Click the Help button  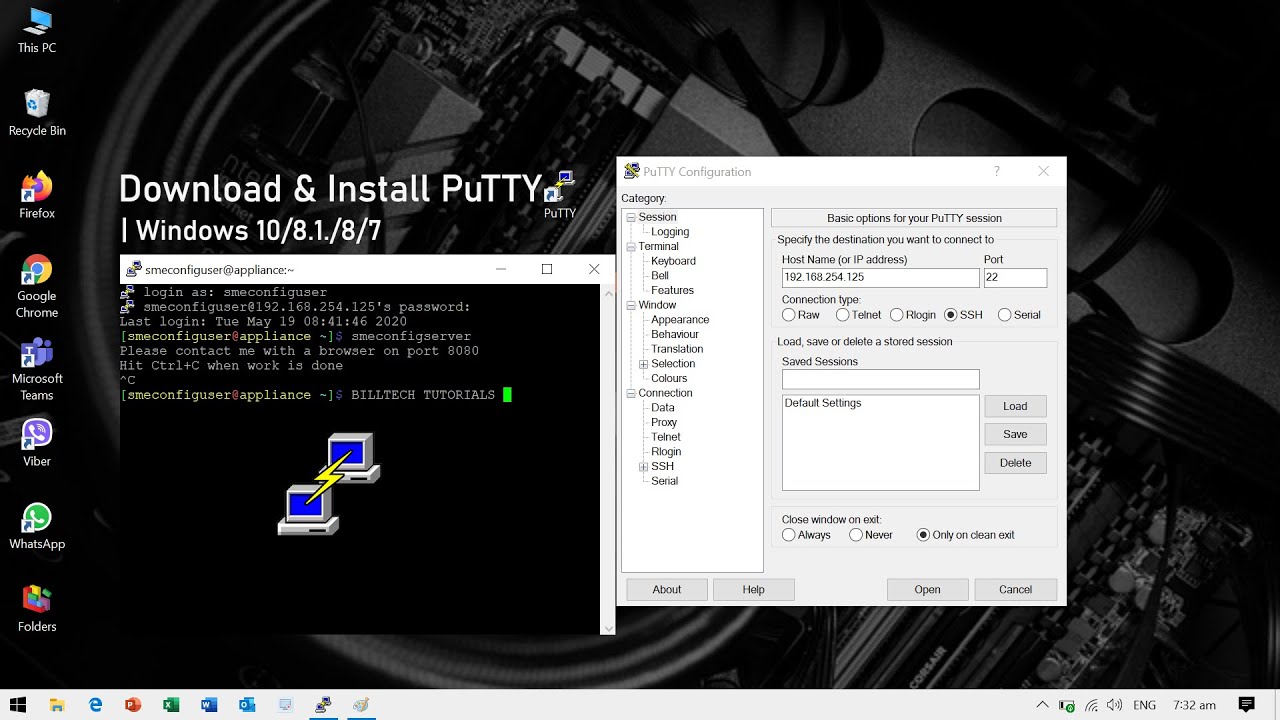pyautogui.click(x=753, y=589)
